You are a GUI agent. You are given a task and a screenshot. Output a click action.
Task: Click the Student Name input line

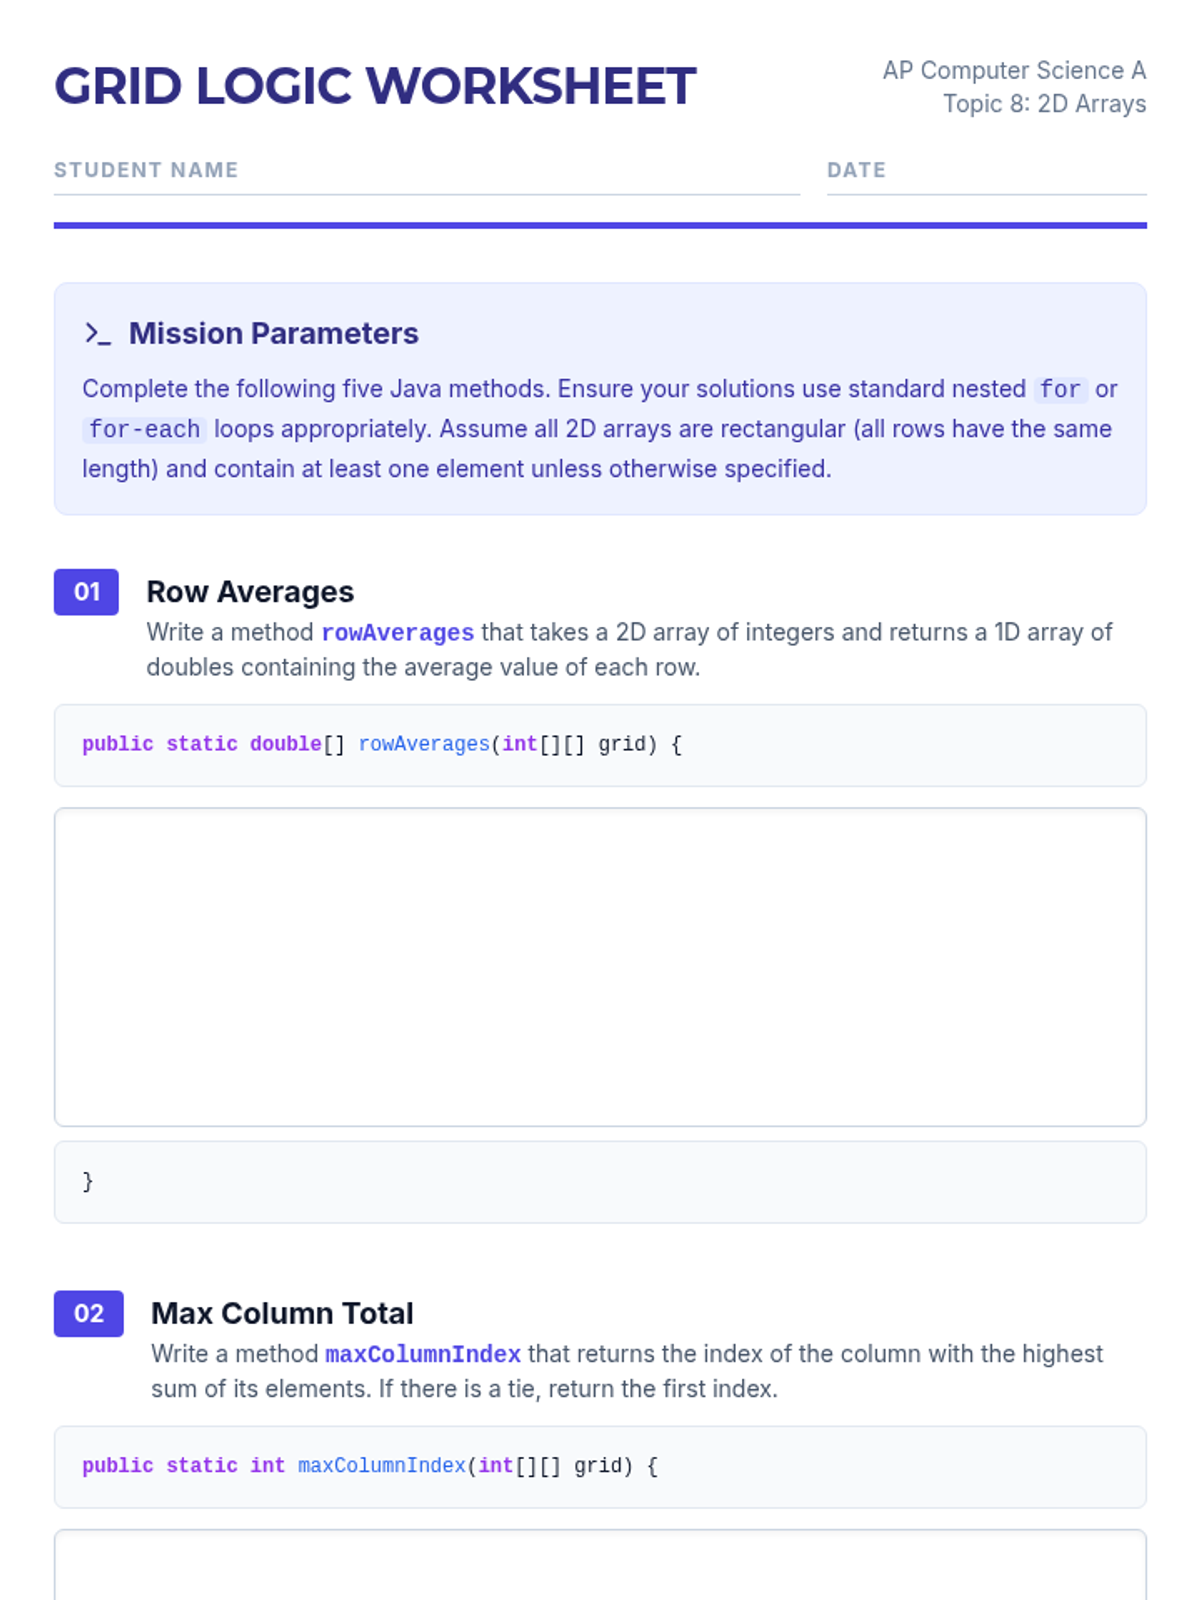tap(427, 178)
